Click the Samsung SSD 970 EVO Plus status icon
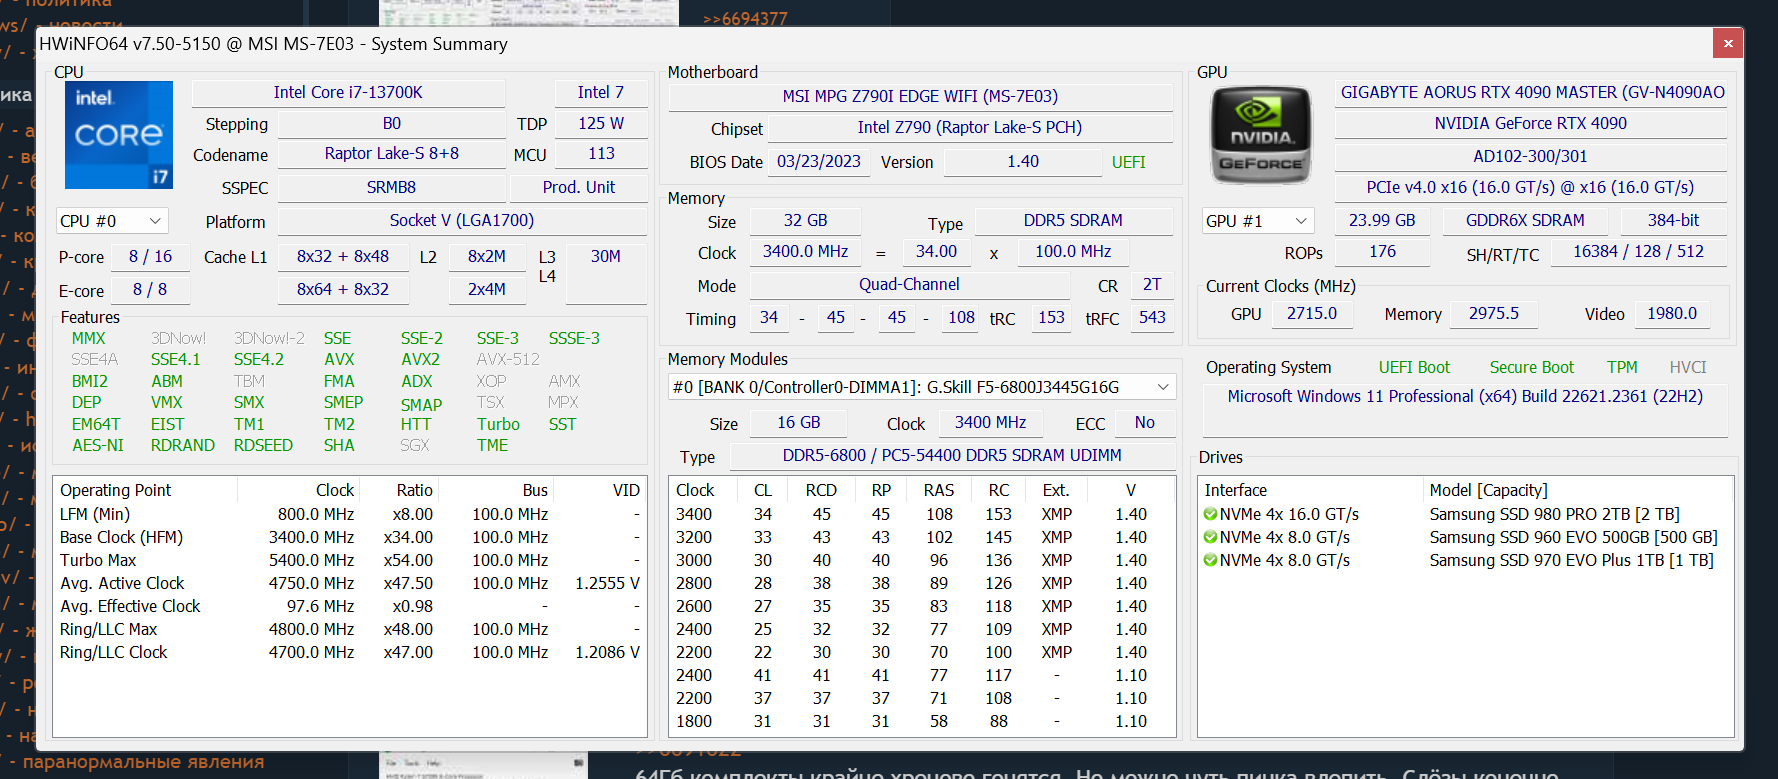Image resolution: width=1778 pixels, height=779 pixels. [1210, 560]
